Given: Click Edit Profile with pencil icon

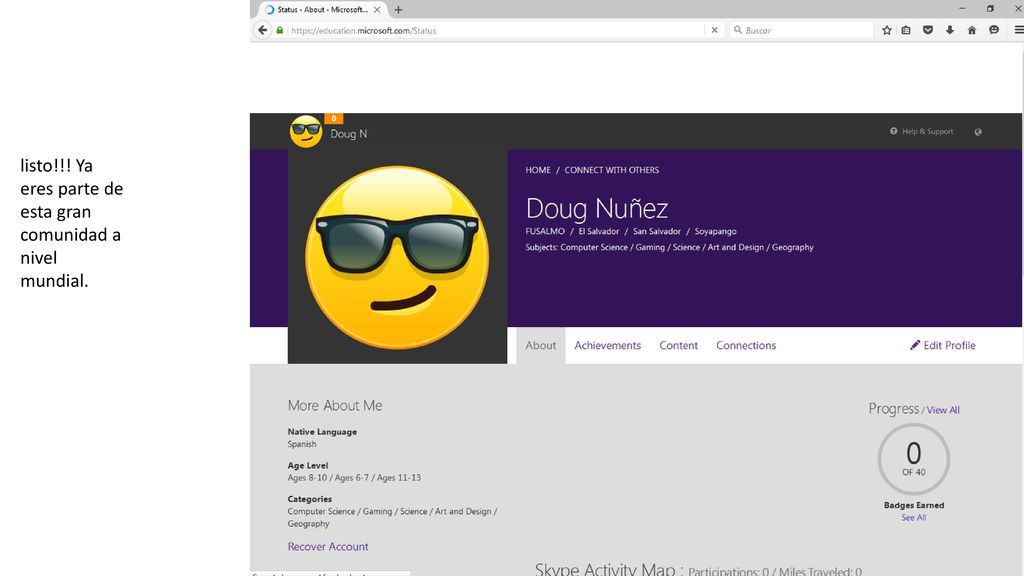Looking at the screenshot, I should pyautogui.click(x=943, y=345).
